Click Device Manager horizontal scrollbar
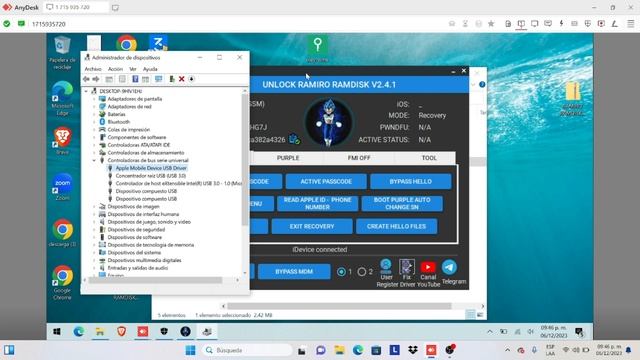 coord(156,280)
